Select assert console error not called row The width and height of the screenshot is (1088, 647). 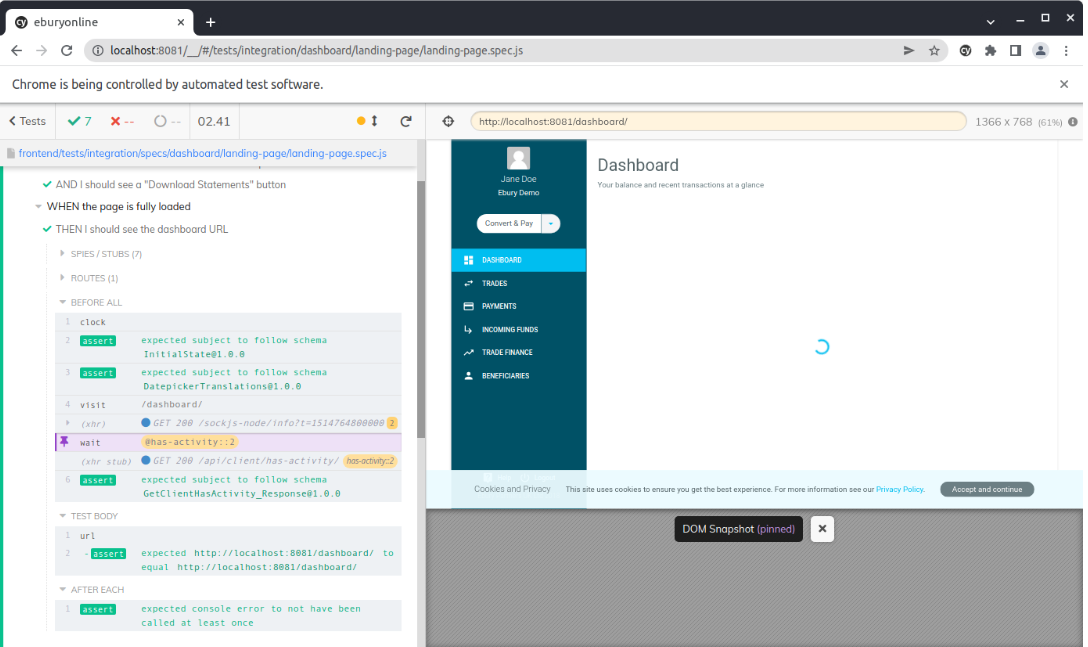point(228,616)
